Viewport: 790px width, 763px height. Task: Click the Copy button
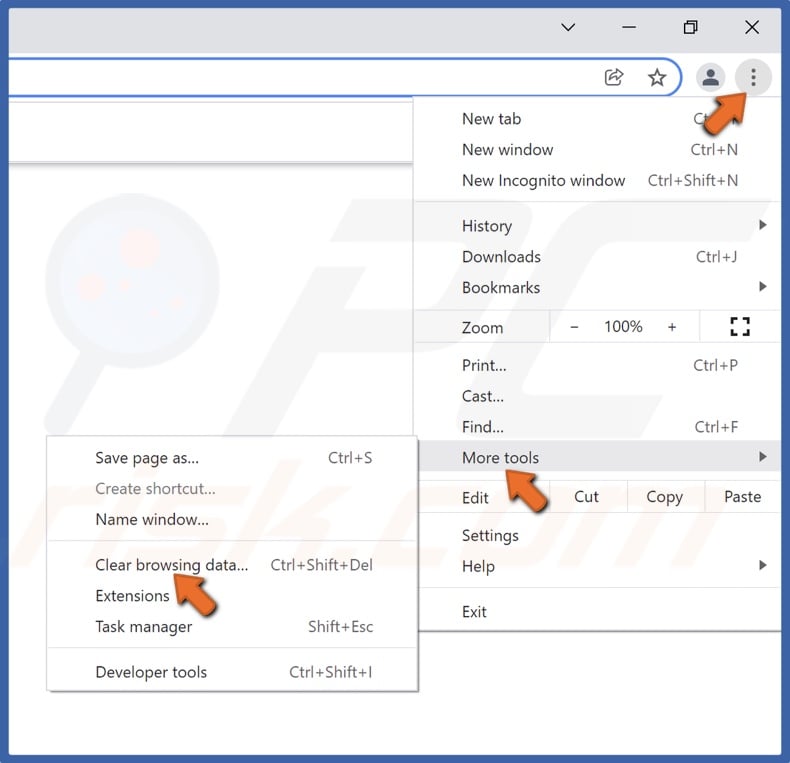pos(665,497)
